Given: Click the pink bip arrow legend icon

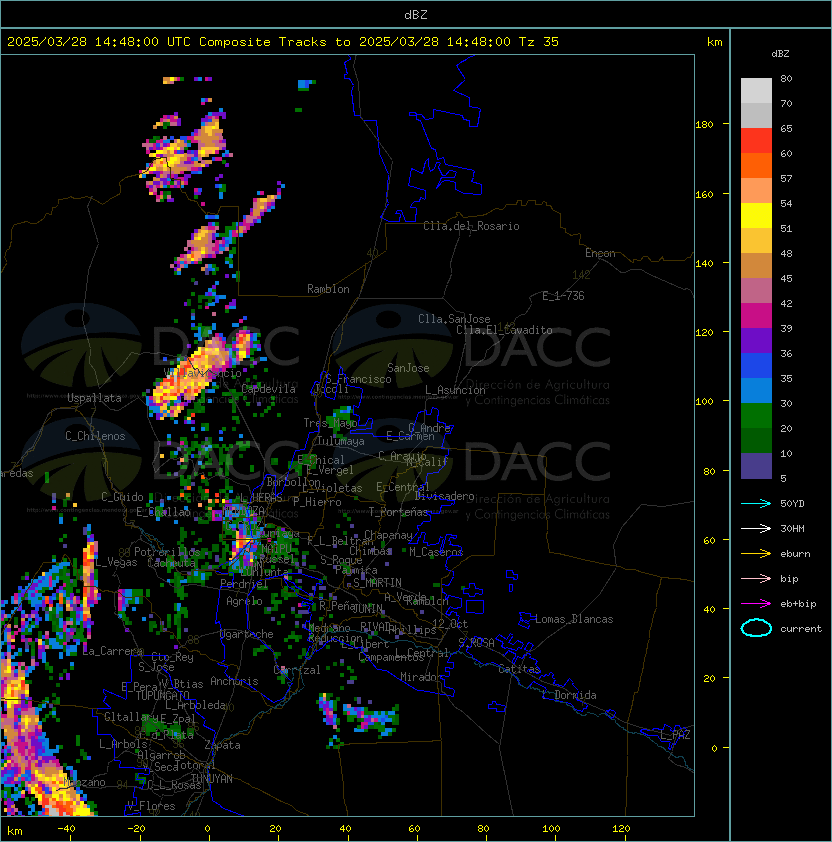Looking at the screenshot, I should 756,578.
